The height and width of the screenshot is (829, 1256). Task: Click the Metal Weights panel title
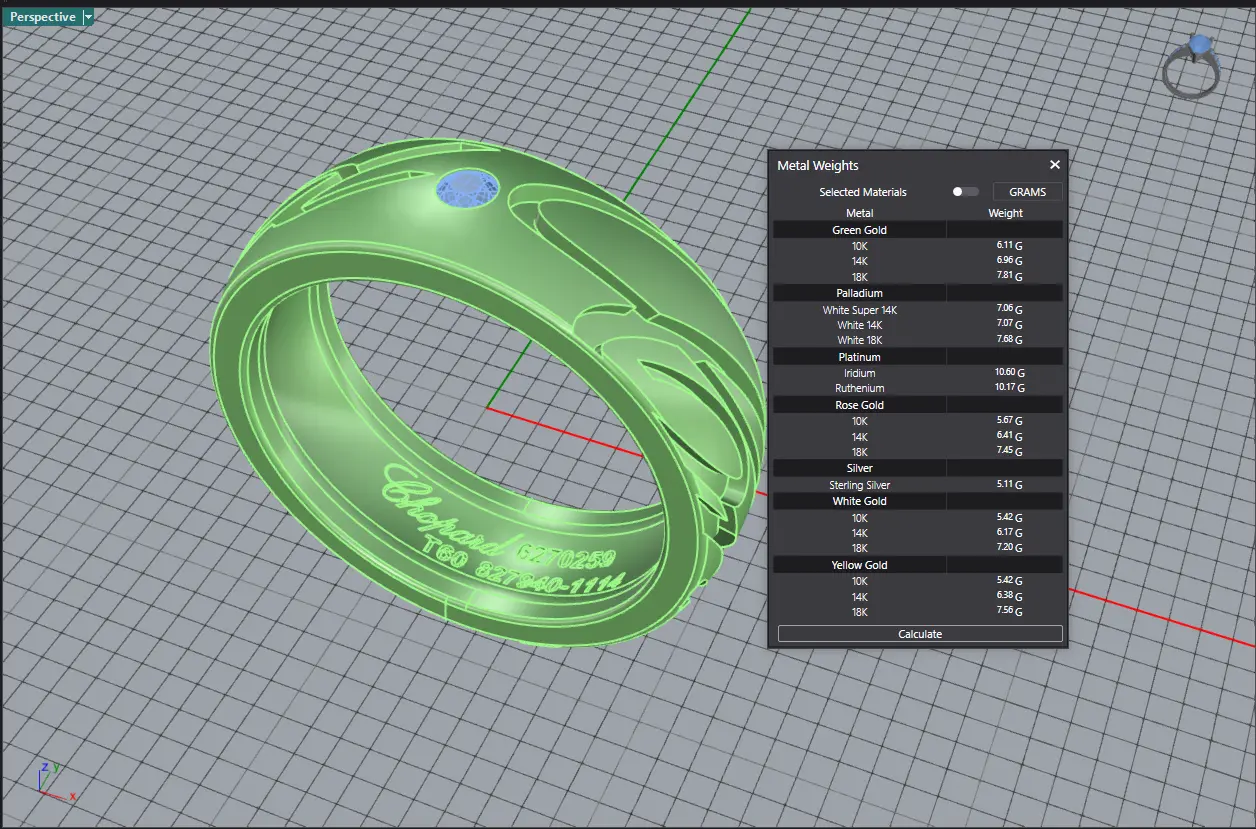point(818,165)
